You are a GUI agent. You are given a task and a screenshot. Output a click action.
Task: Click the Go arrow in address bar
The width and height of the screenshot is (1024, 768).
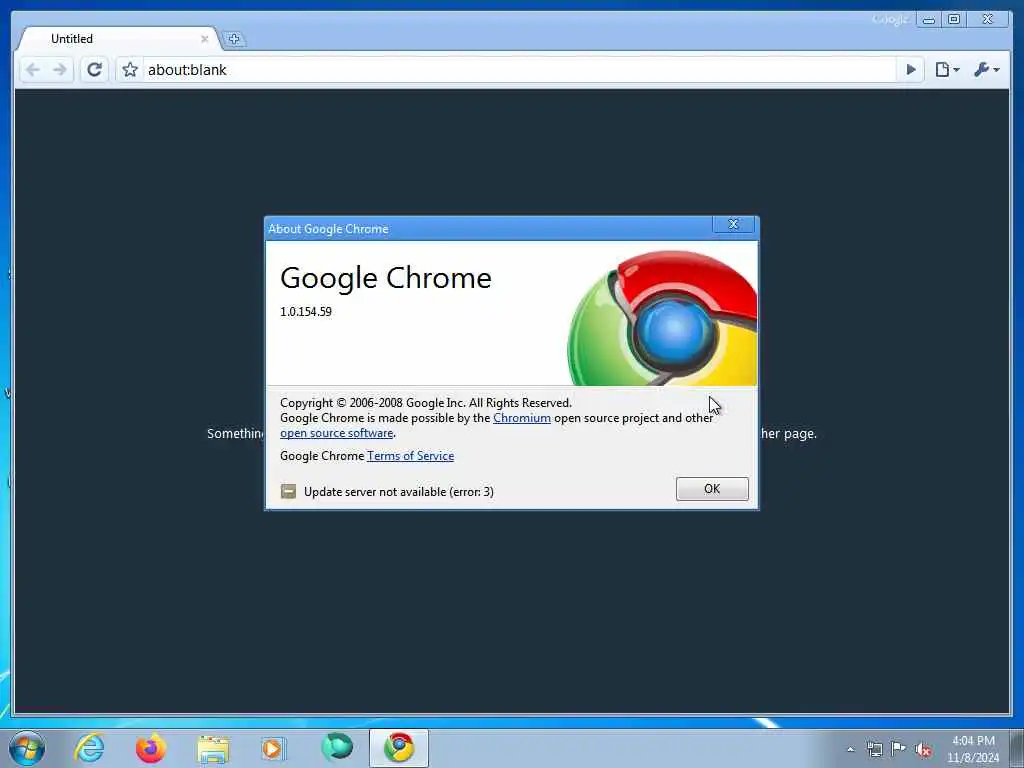tap(910, 70)
